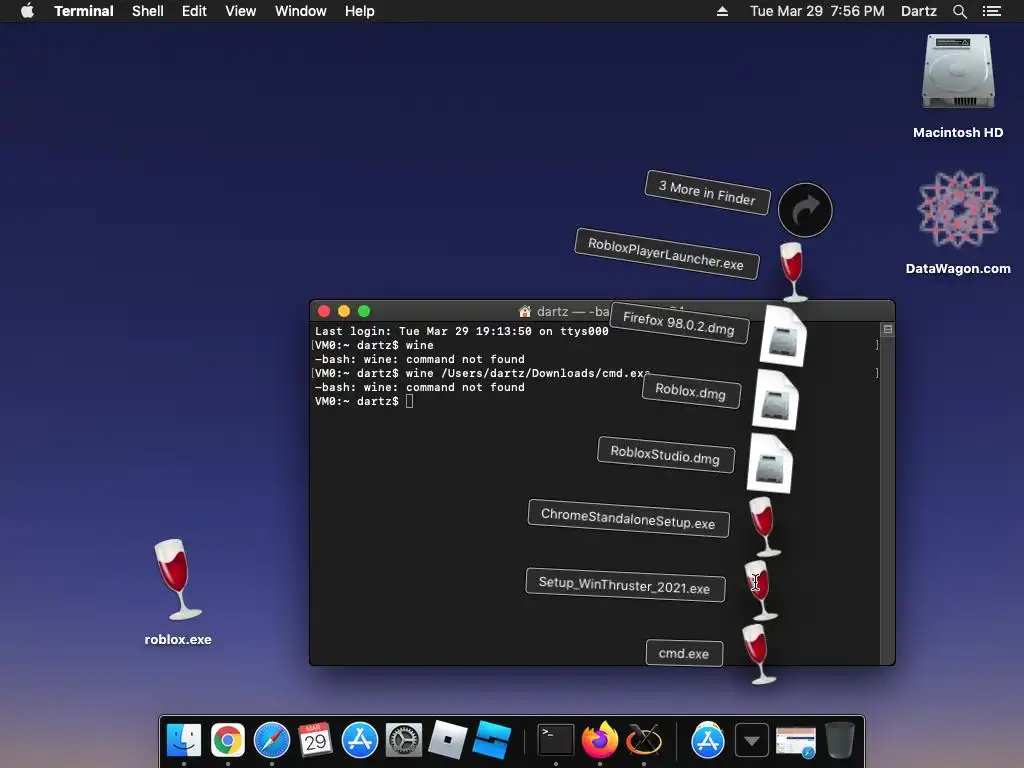Click the 3 More in Finder arrow
Viewport: 1024px width, 768px height.
pyautogui.click(x=805, y=210)
